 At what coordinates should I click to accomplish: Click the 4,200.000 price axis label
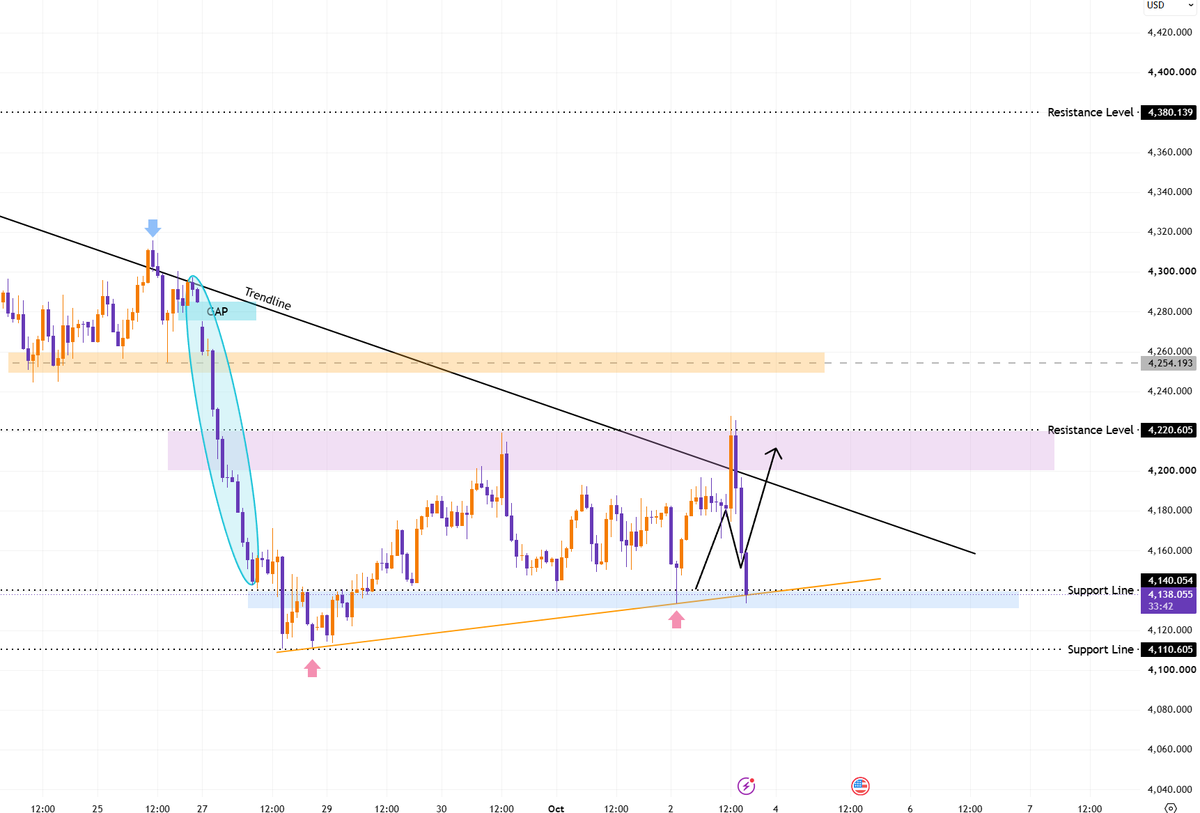[1170, 470]
